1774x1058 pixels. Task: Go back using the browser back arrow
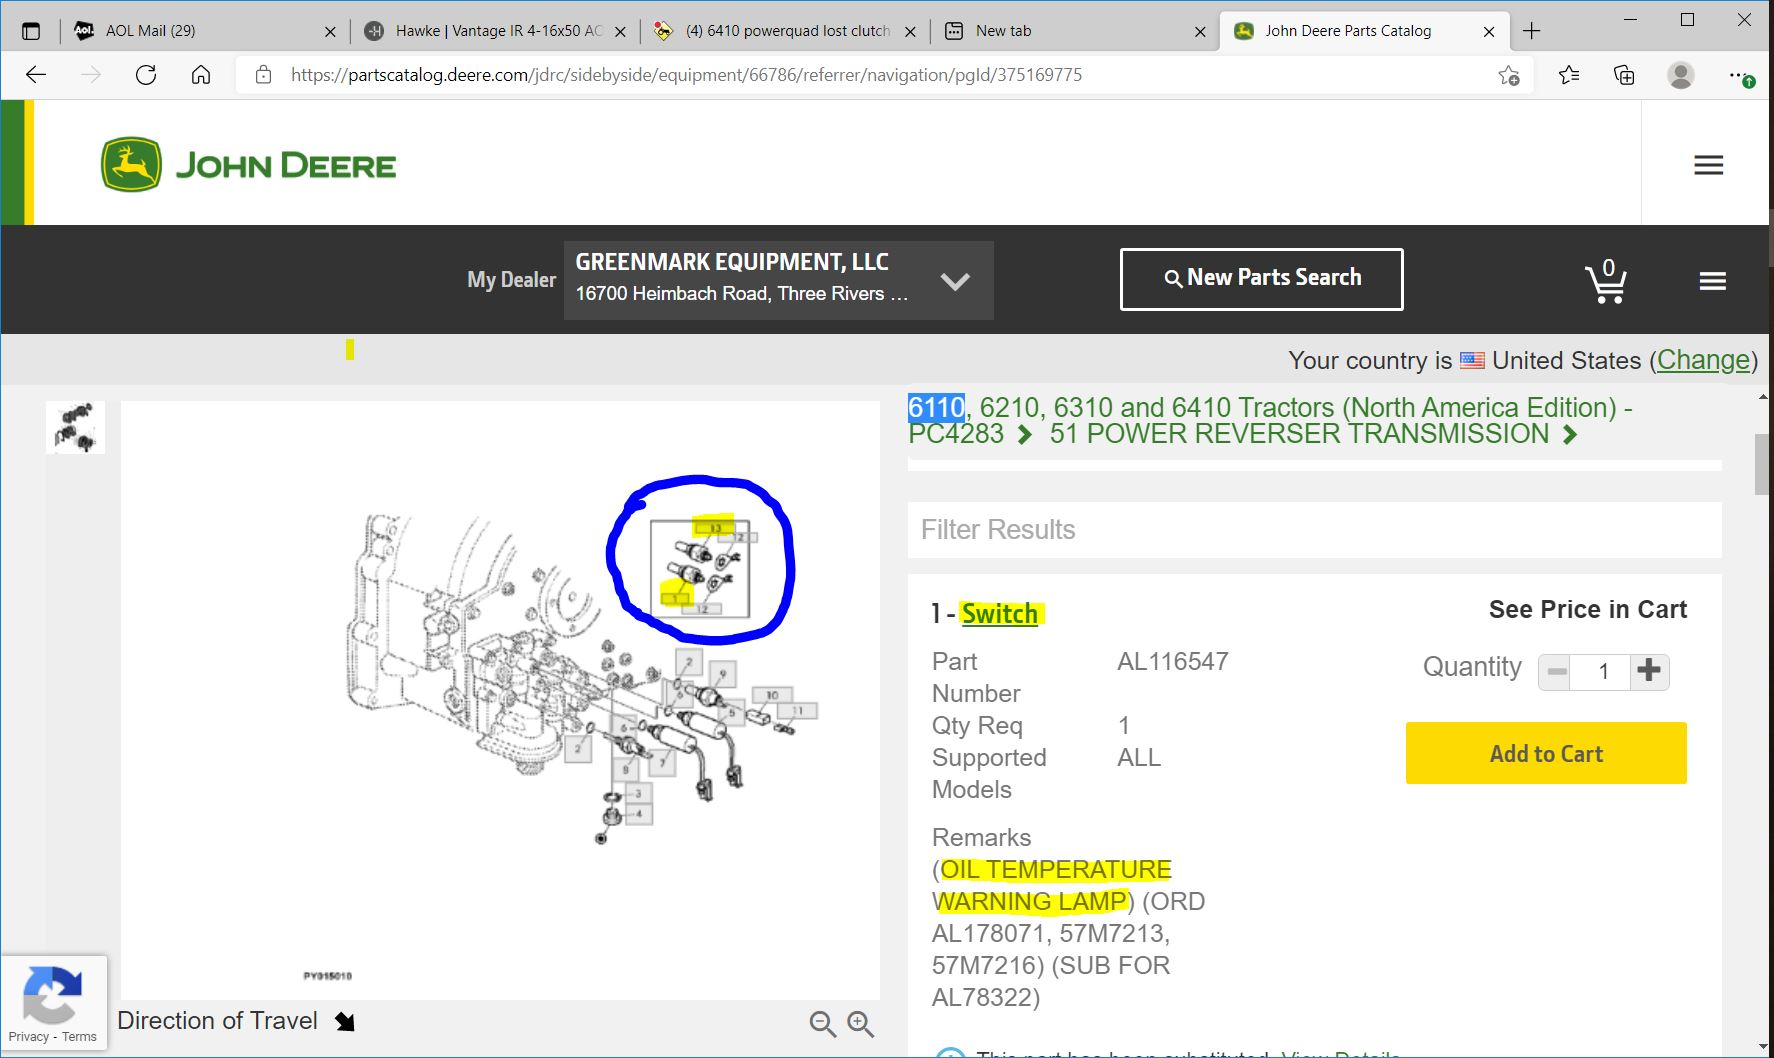pyautogui.click(x=36, y=75)
